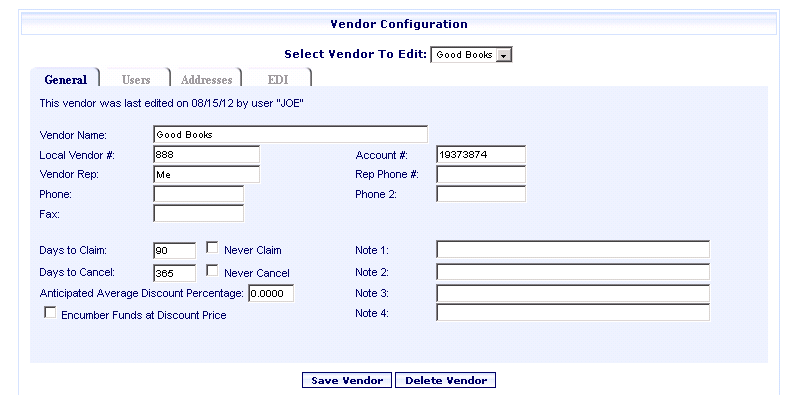Click the General tab
The height and width of the screenshot is (395, 794).
pyautogui.click(x=65, y=80)
